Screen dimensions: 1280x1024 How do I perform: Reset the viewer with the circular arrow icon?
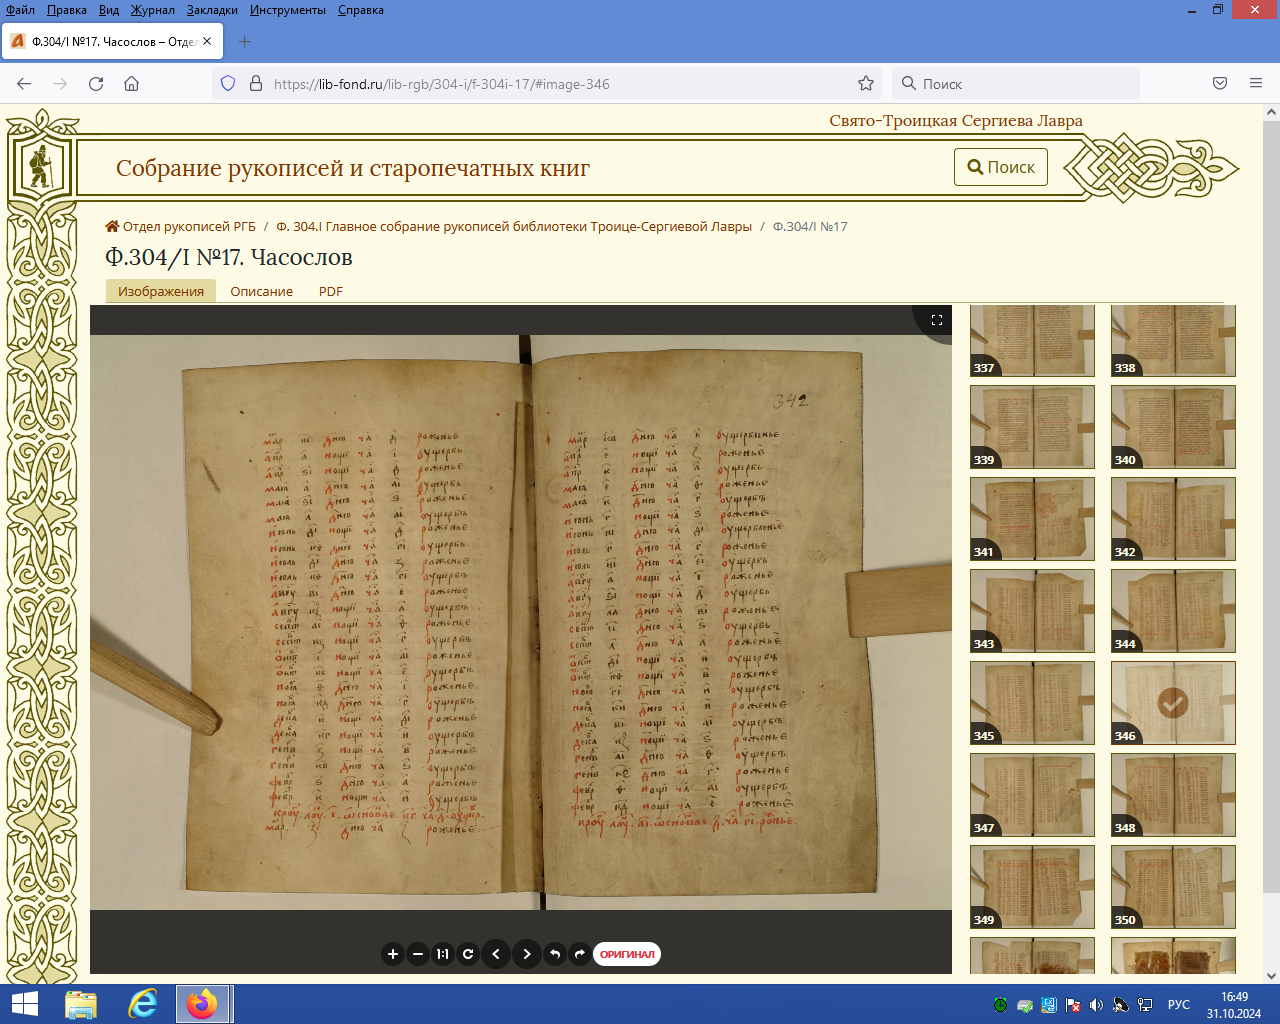click(x=468, y=954)
